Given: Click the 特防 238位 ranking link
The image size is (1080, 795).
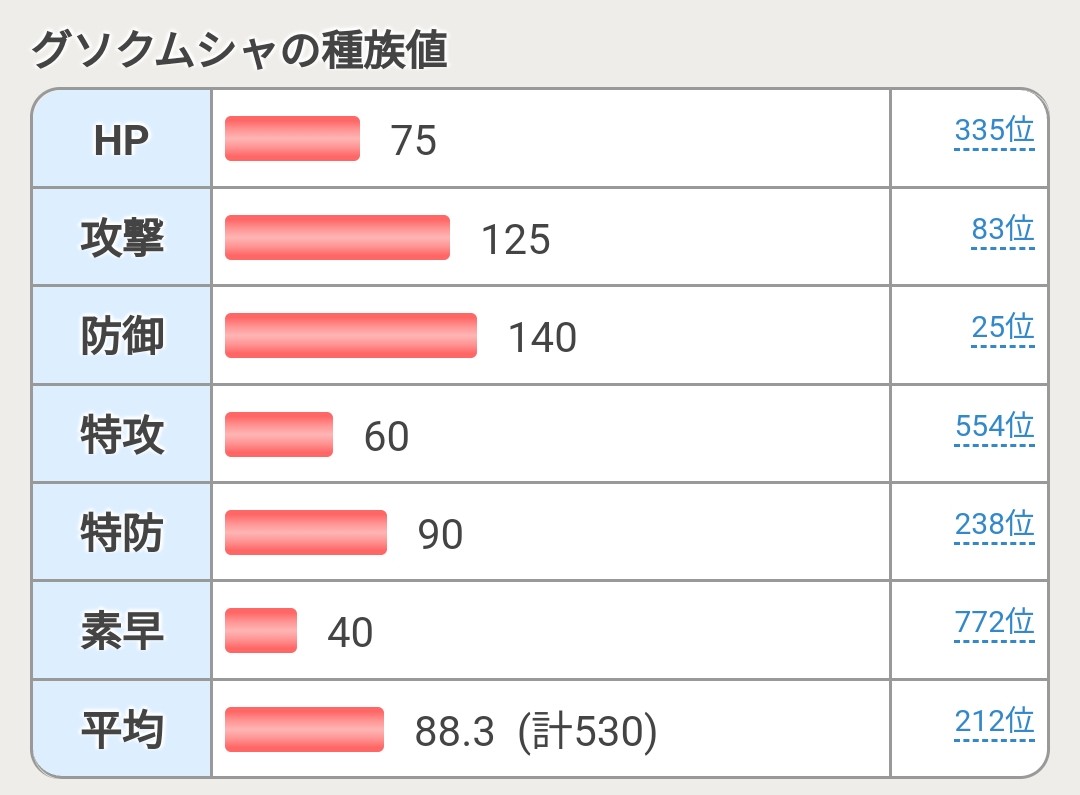Looking at the screenshot, I should 994,524.
